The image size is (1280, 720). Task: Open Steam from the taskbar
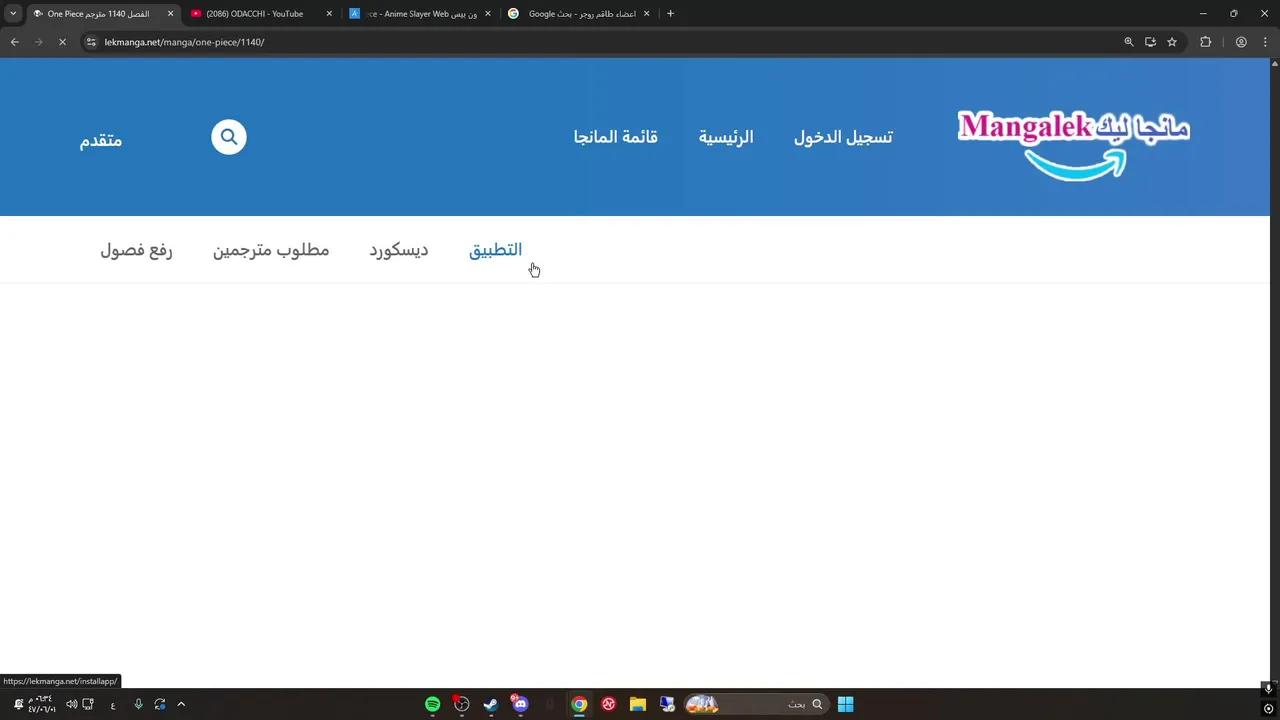coord(491,704)
